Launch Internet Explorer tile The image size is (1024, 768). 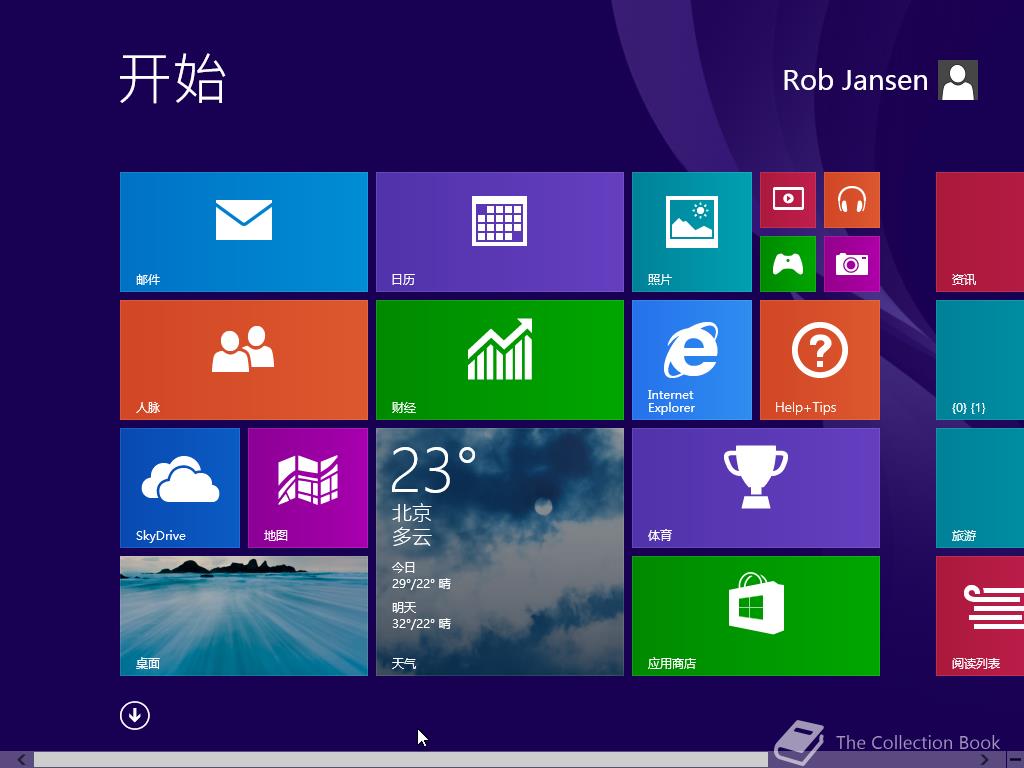point(692,360)
